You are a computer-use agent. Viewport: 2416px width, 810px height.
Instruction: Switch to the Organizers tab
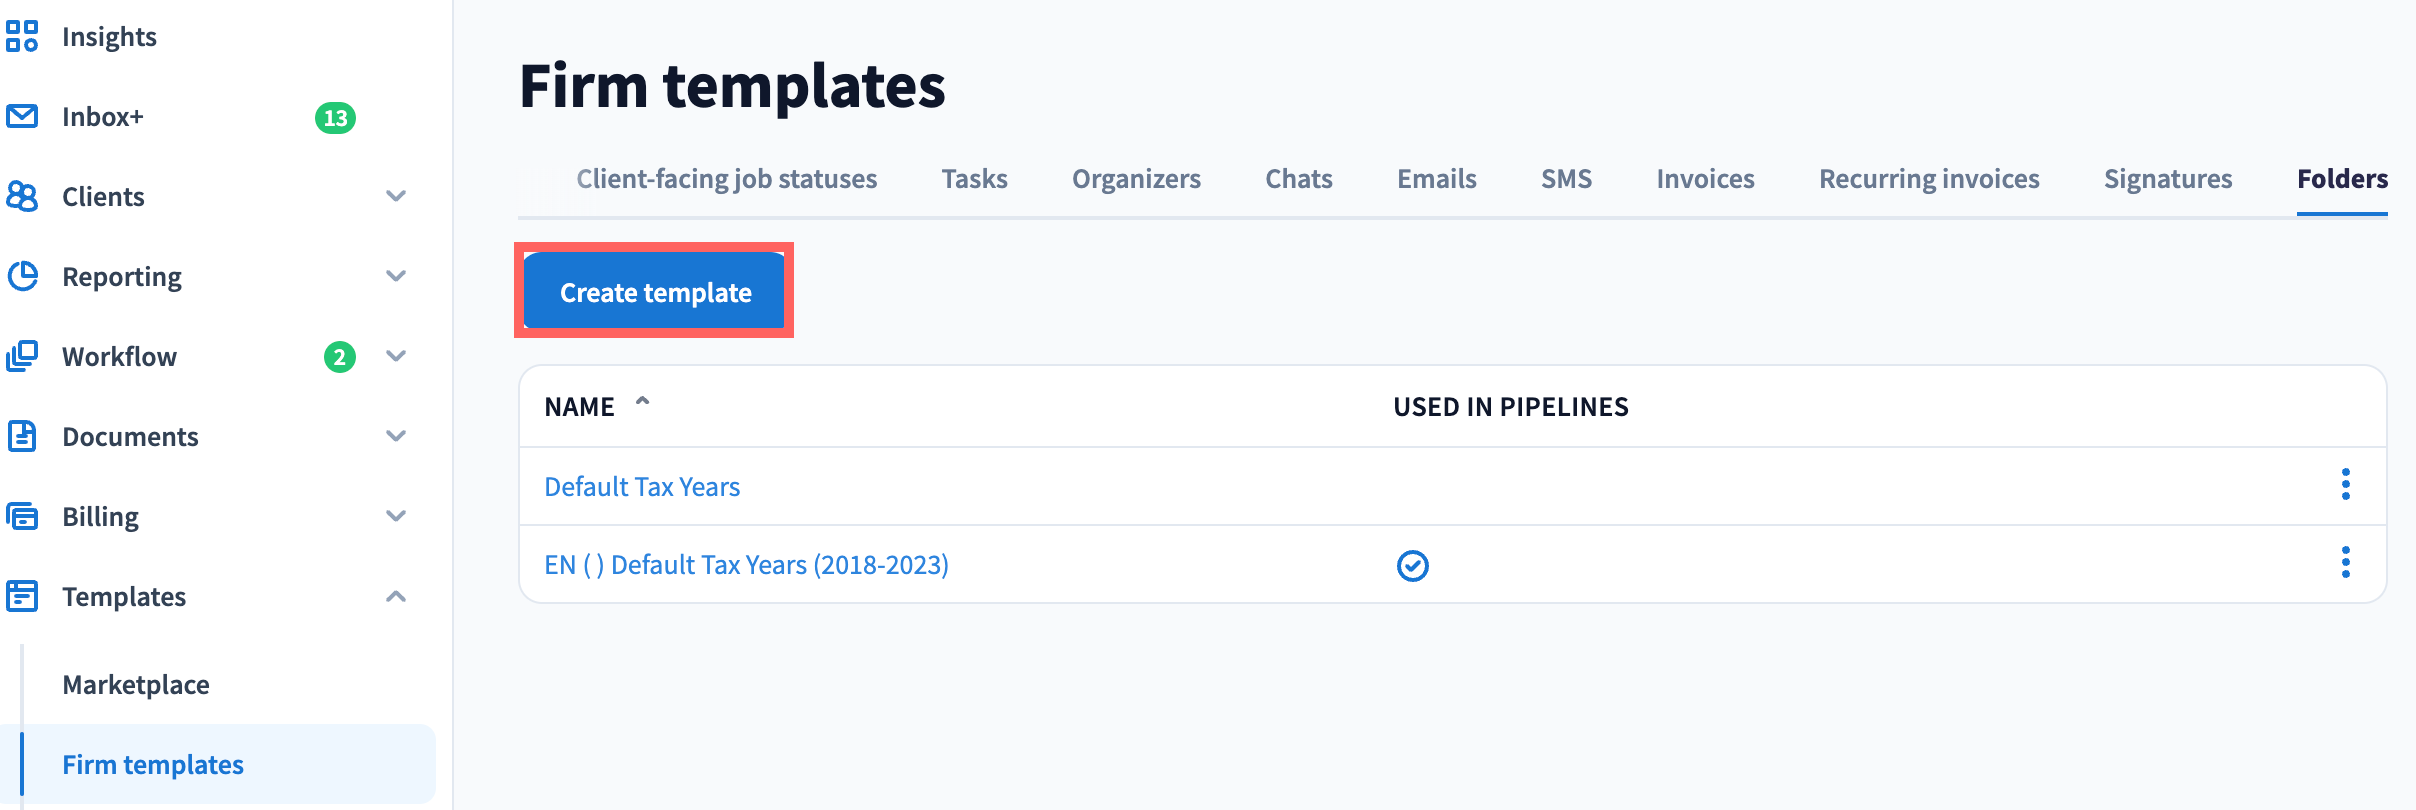(x=1136, y=179)
